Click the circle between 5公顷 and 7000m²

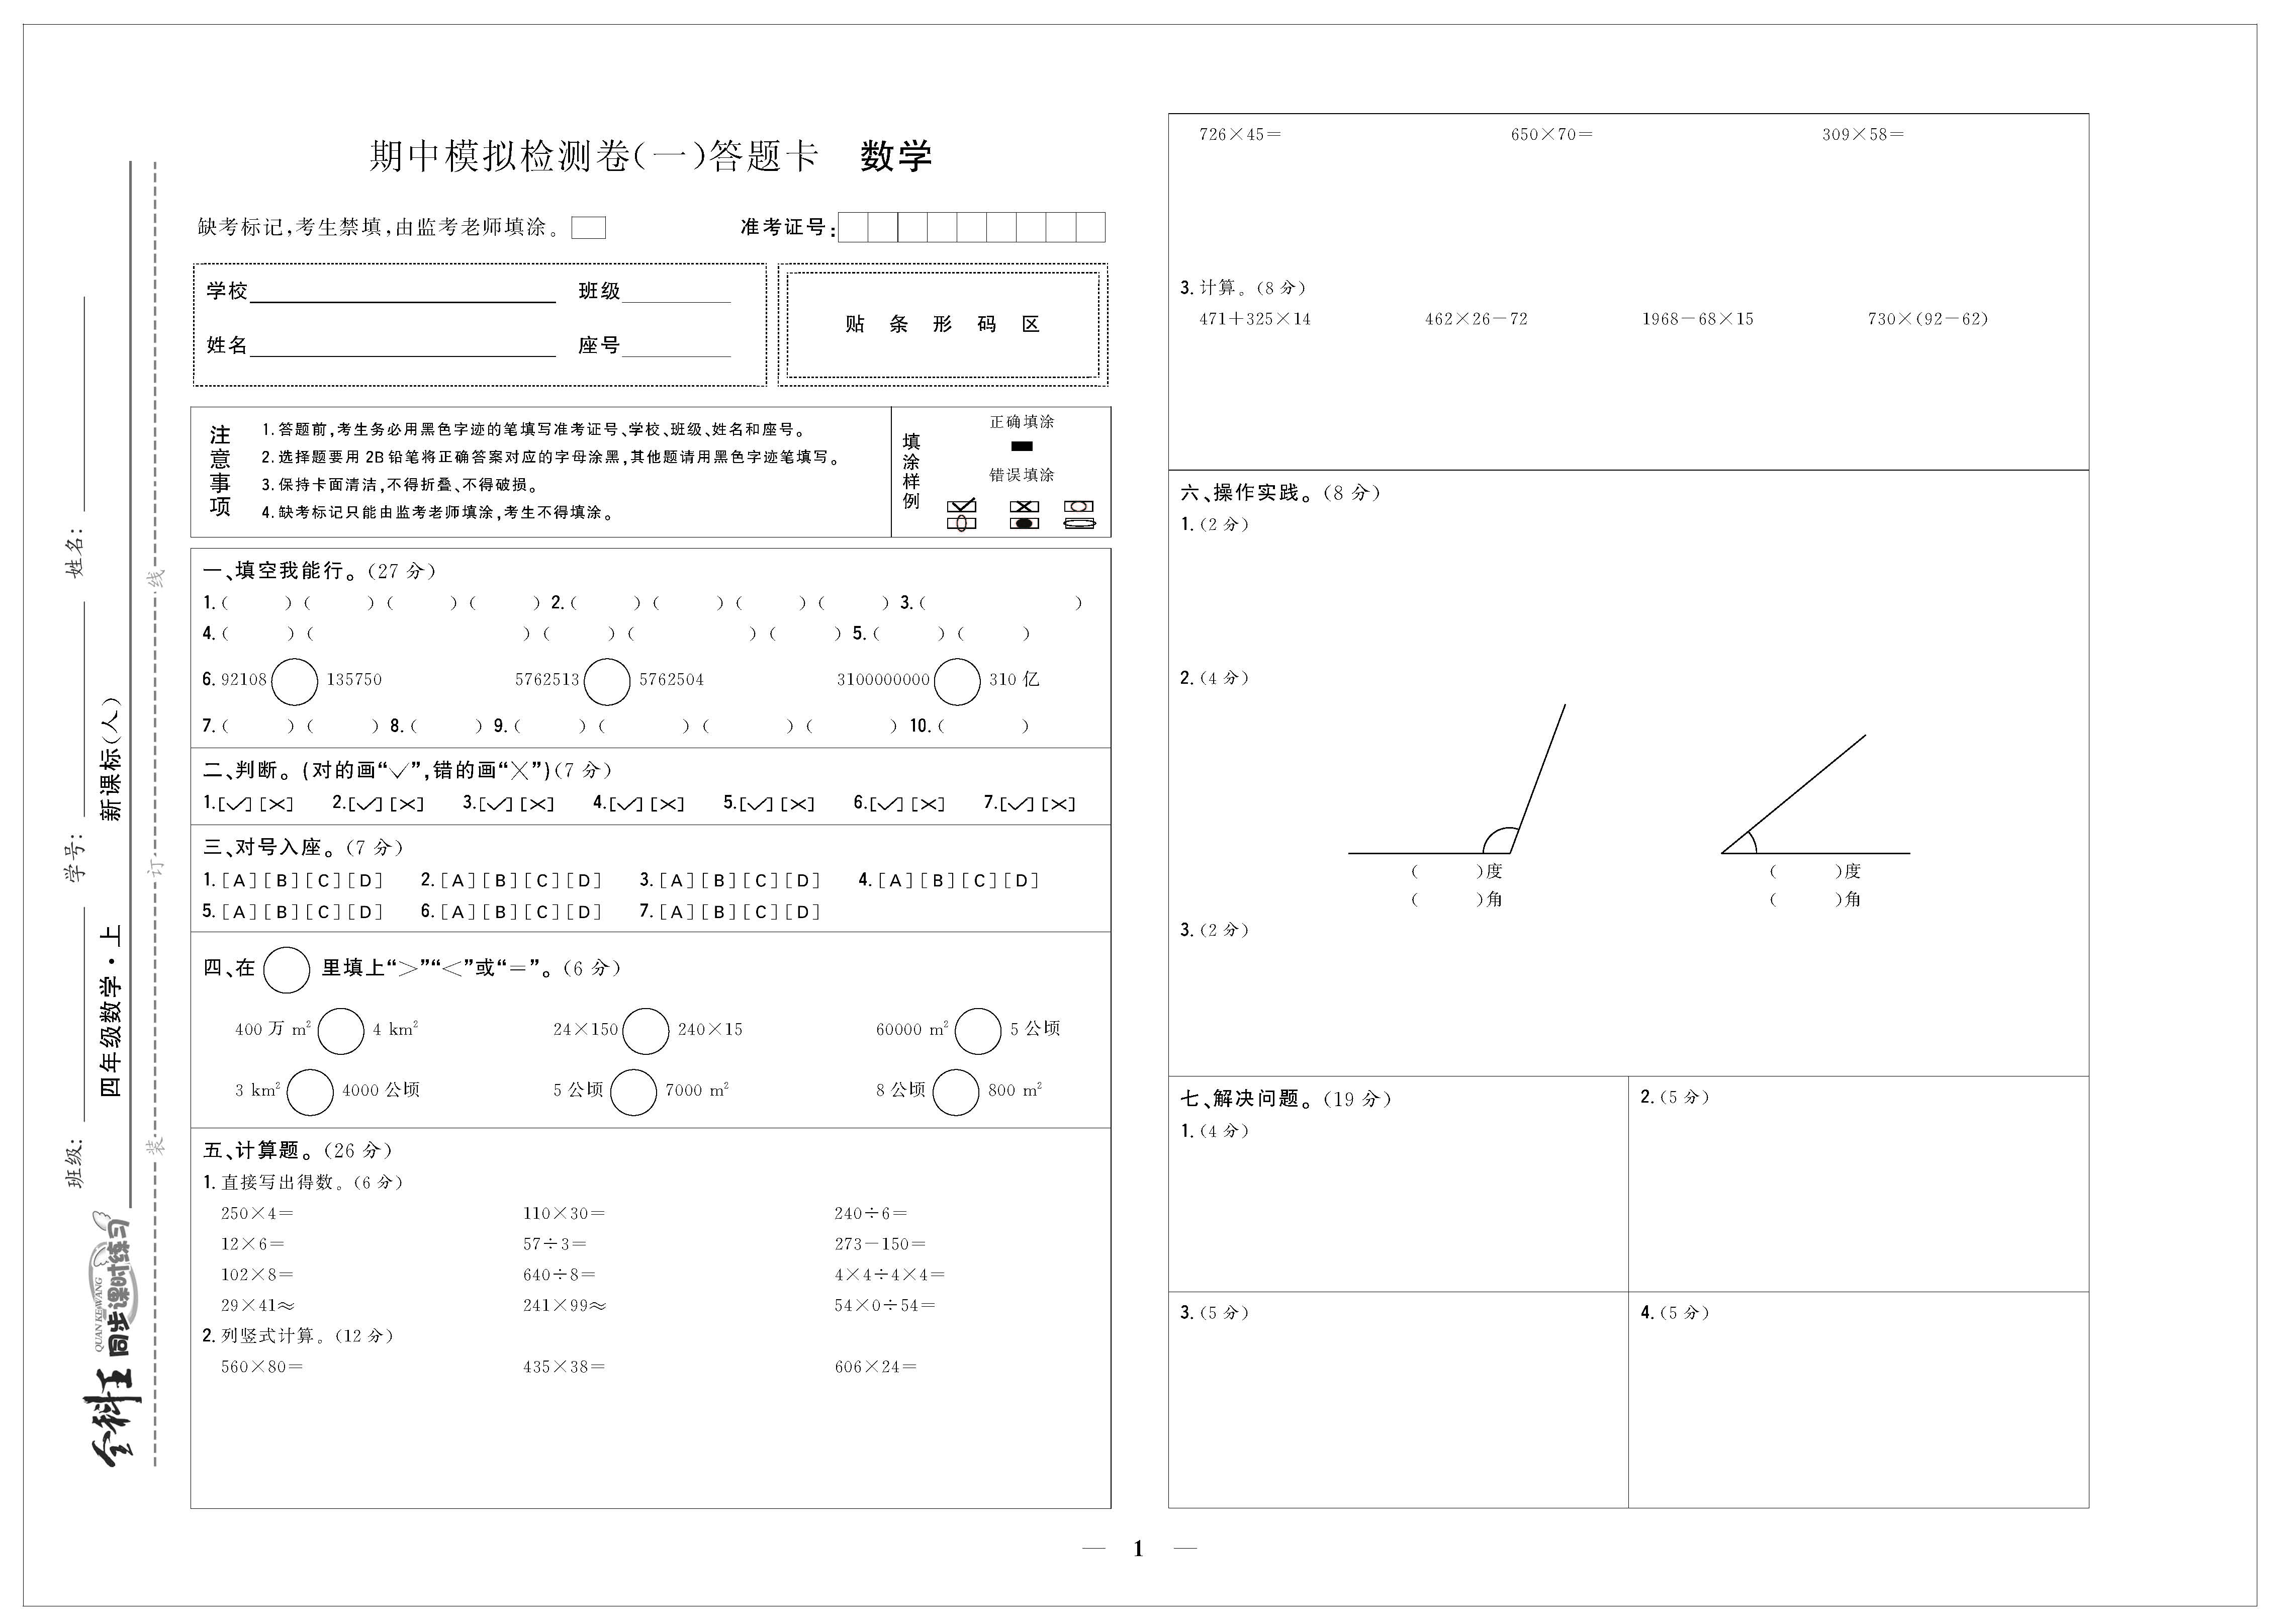[x=633, y=1092]
